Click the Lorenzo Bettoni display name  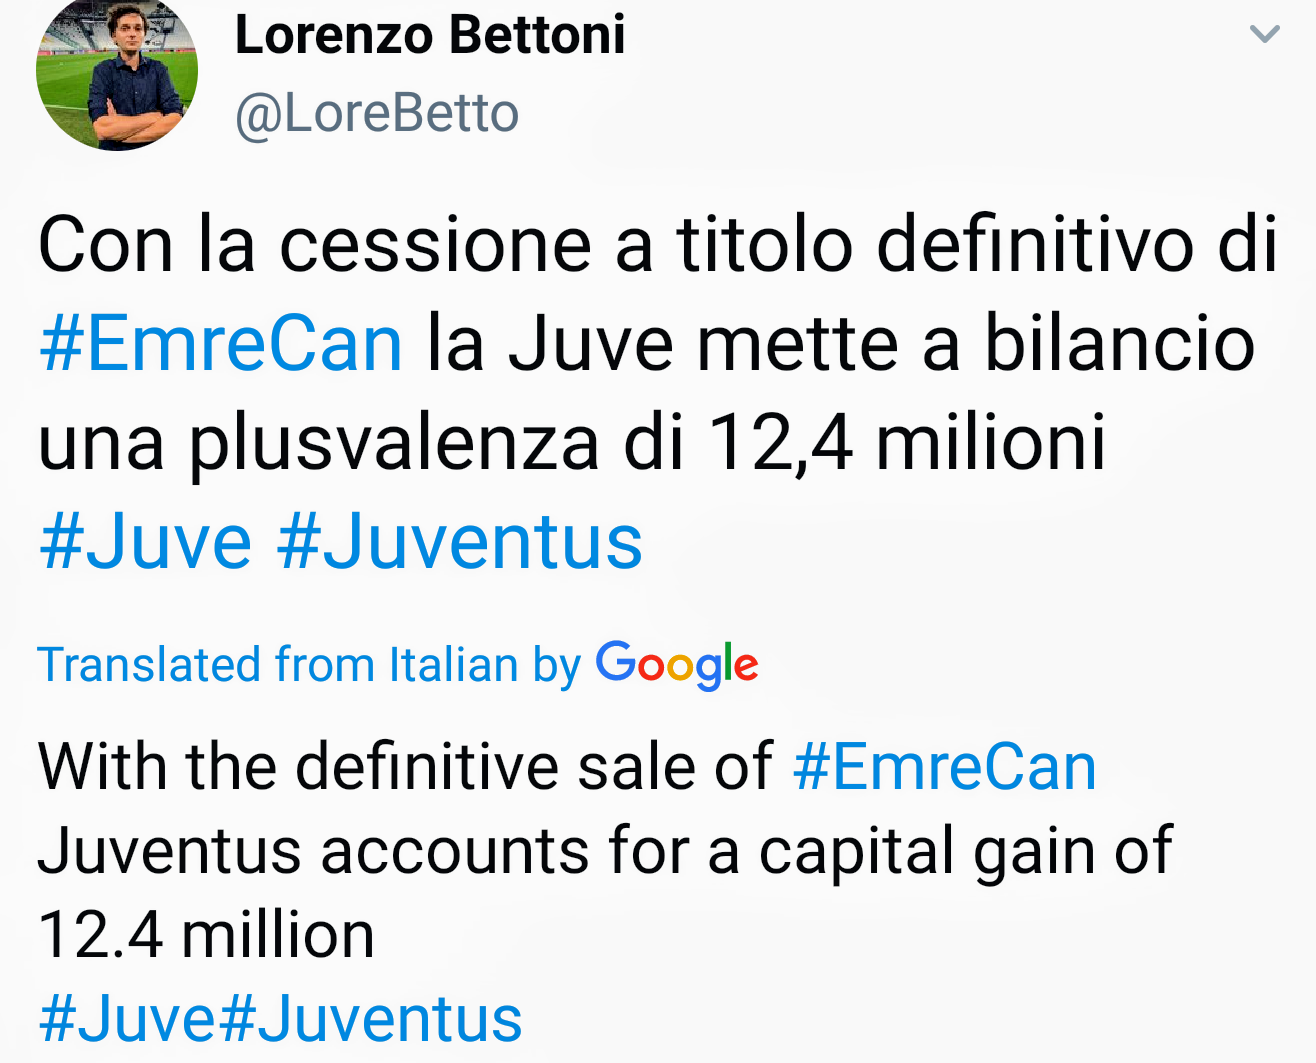(x=430, y=35)
